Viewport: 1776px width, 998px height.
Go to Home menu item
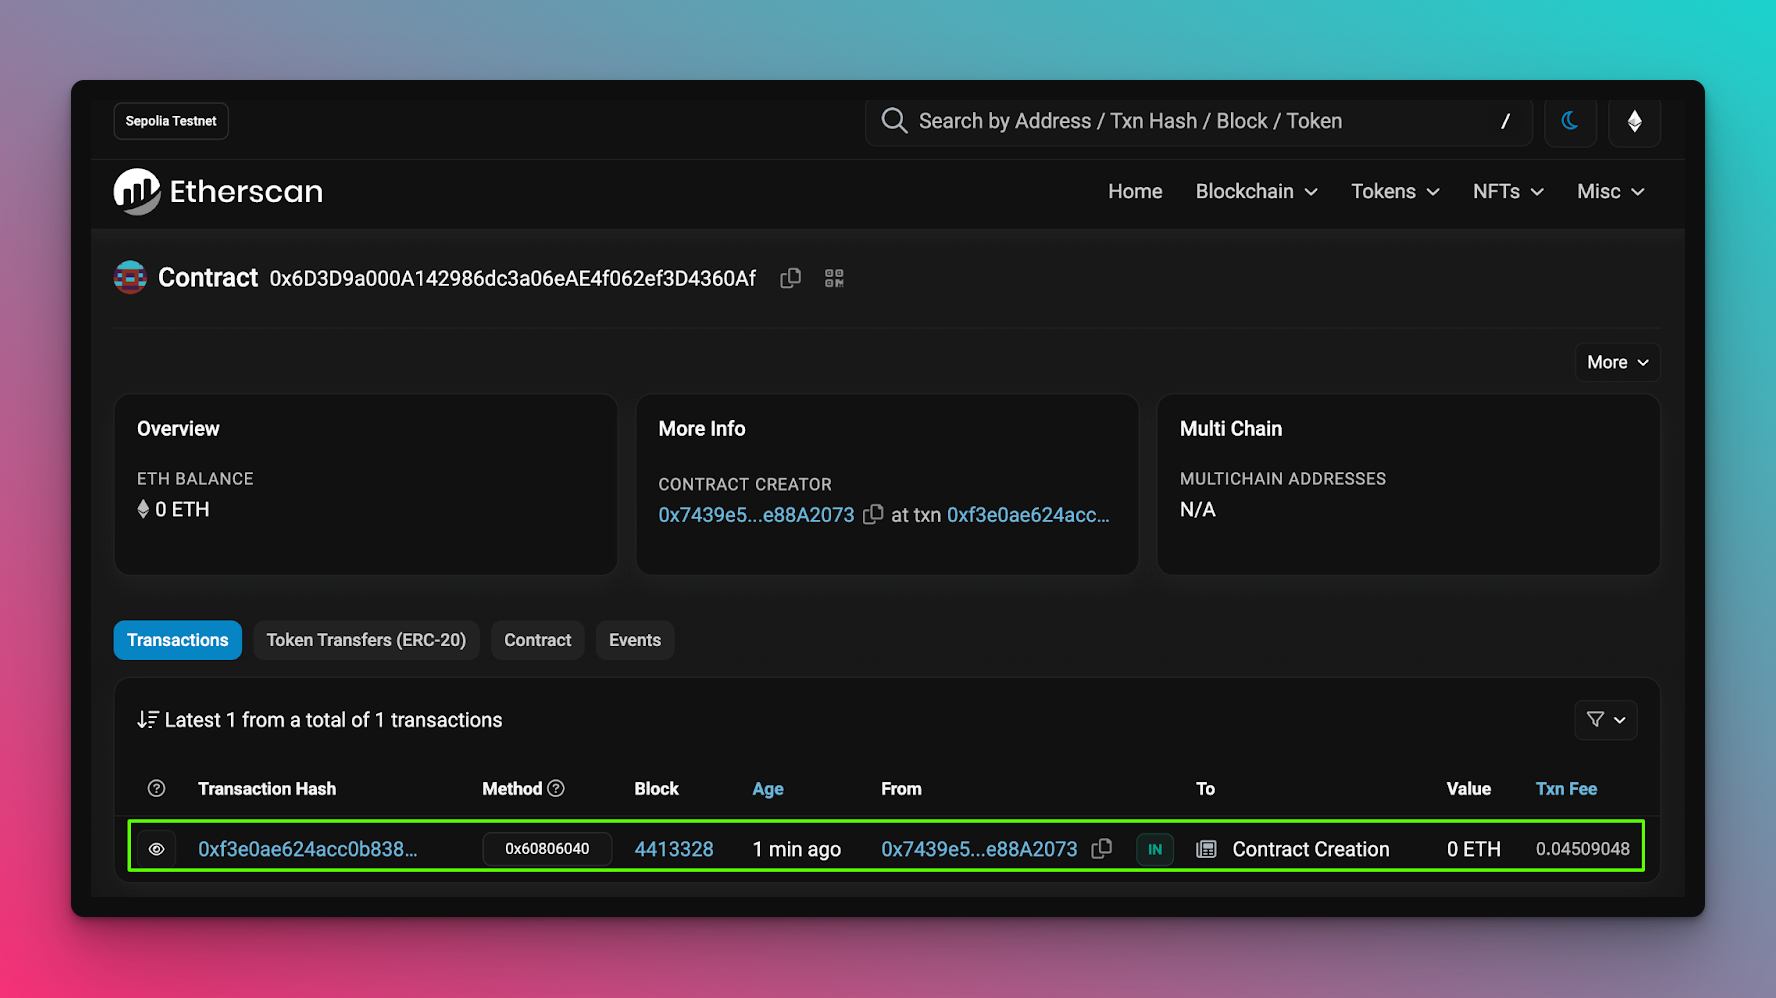point(1135,191)
